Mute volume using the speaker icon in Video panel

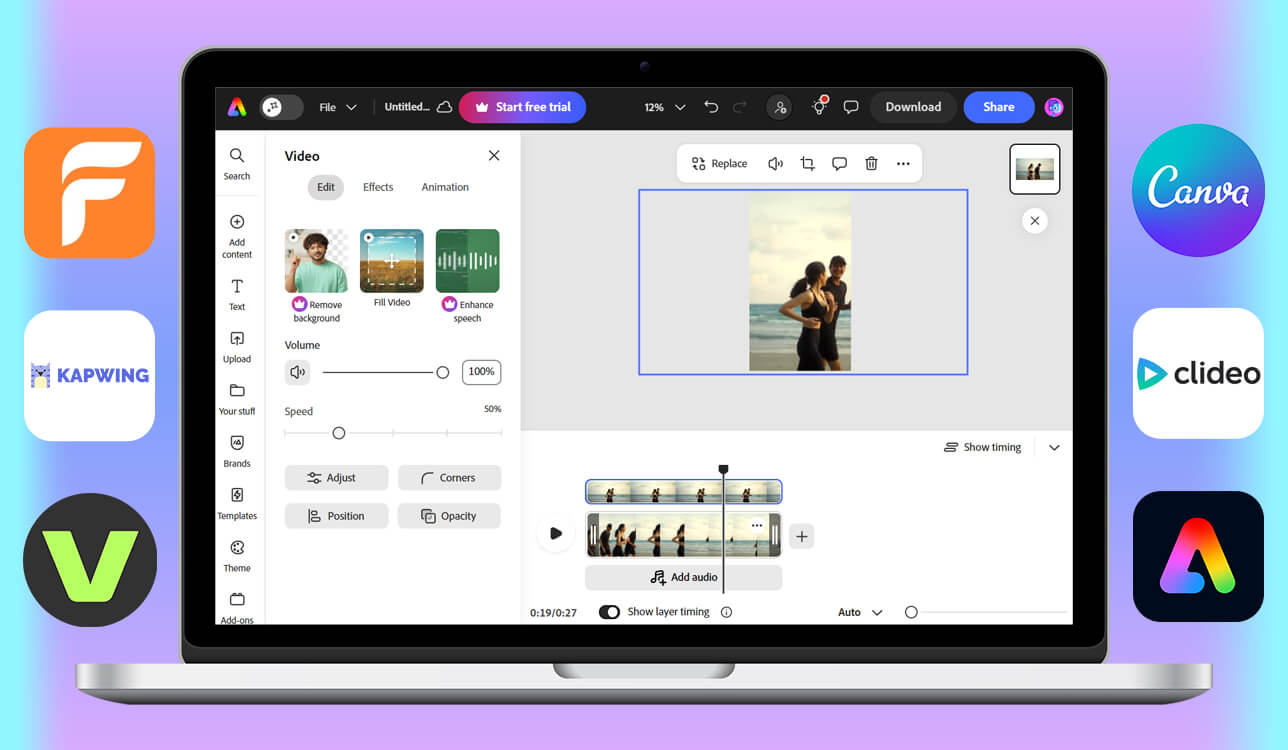pos(297,372)
